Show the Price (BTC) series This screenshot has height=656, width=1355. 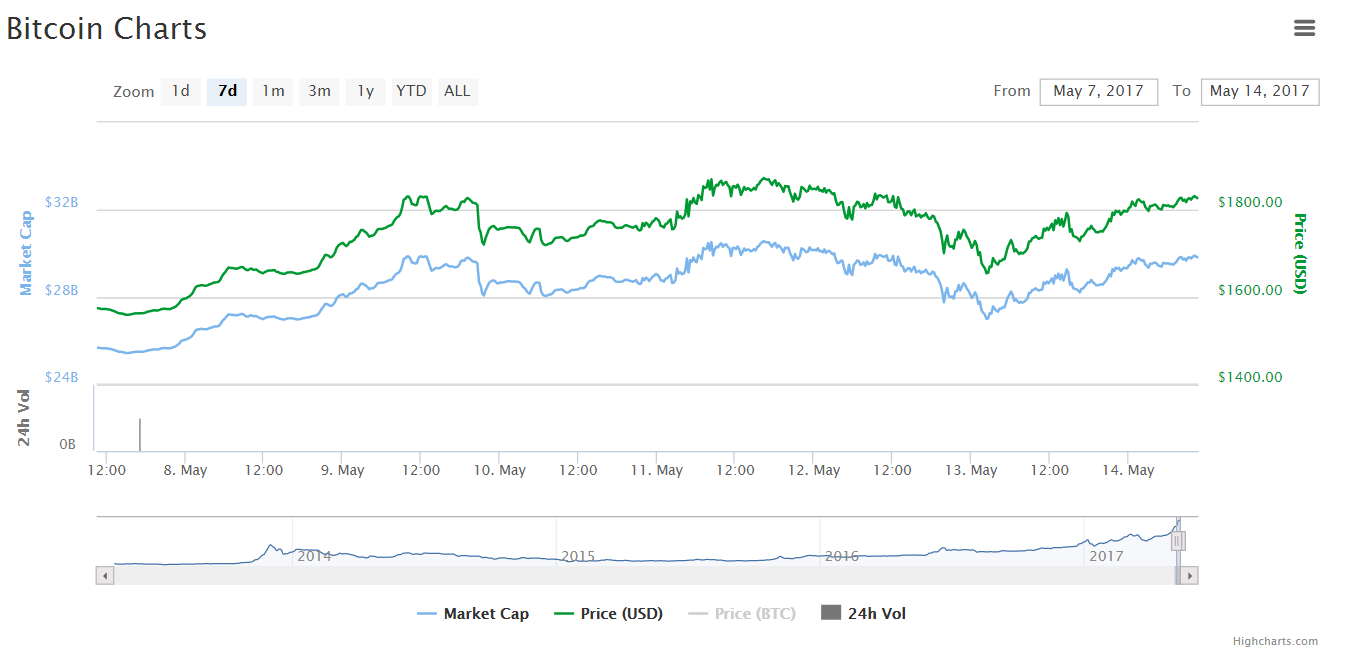click(x=742, y=614)
